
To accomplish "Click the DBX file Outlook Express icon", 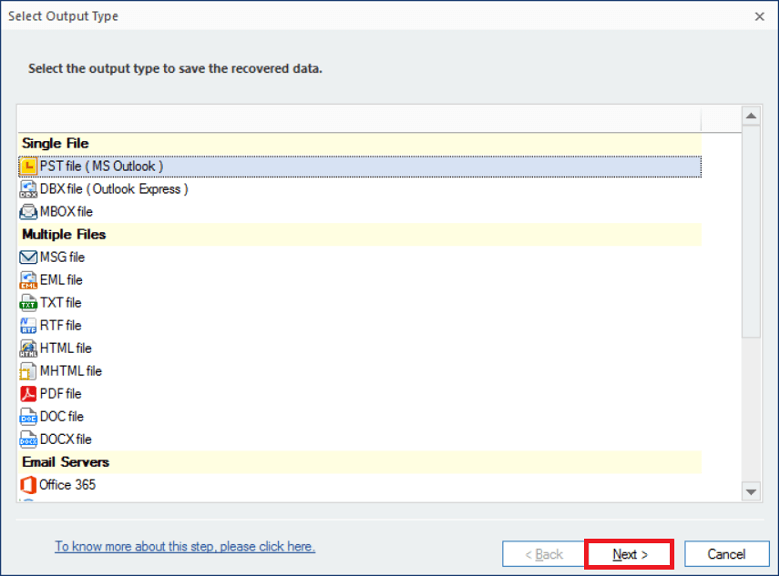I will pos(28,189).
